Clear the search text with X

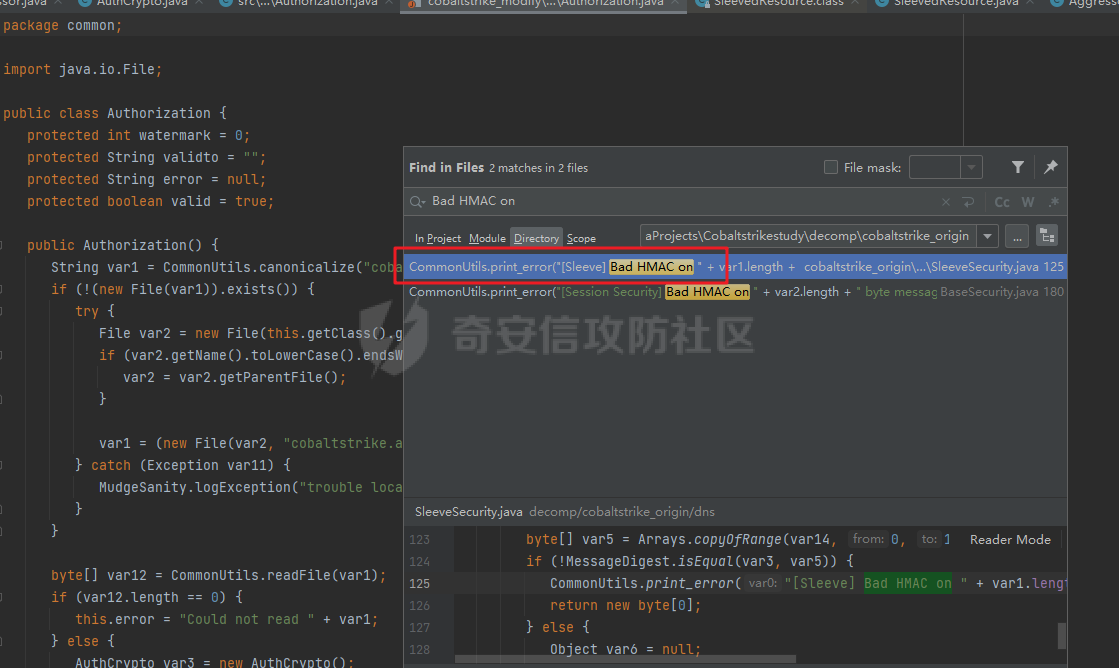[x=946, y=202]
